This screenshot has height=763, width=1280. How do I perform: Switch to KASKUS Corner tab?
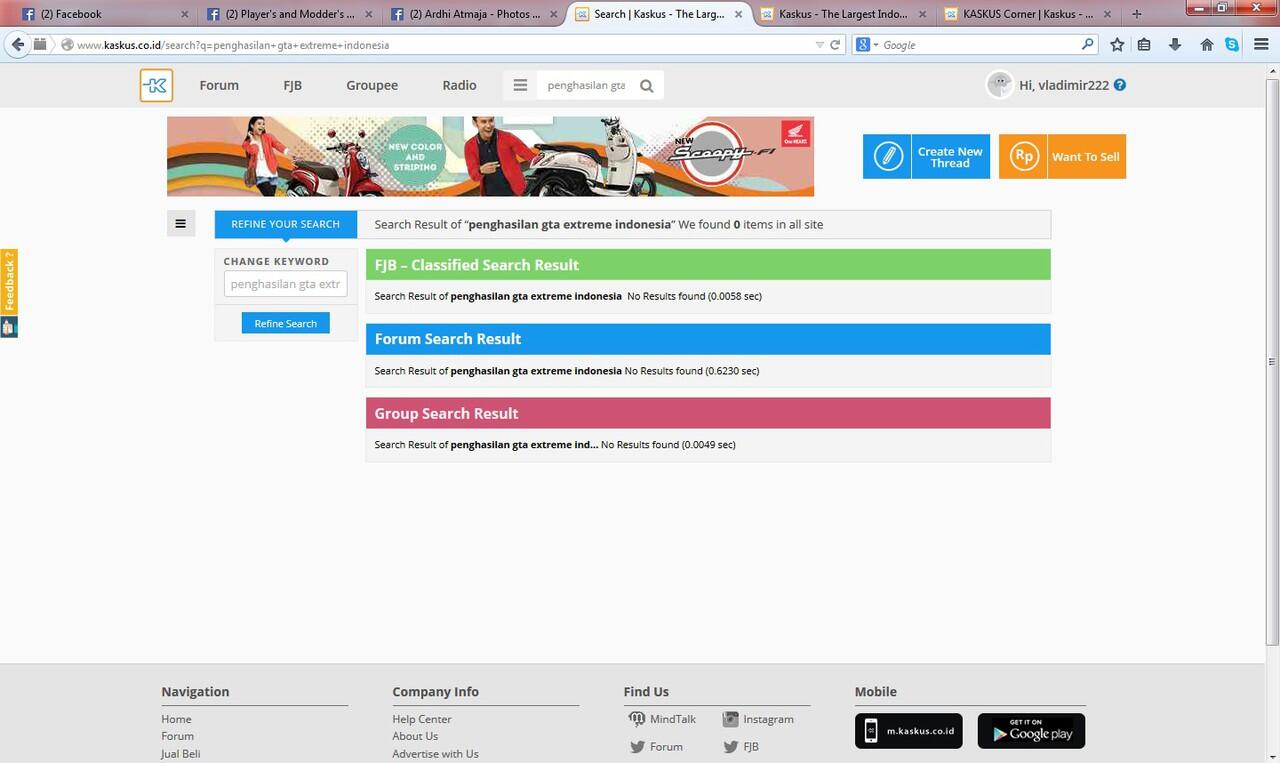coord(1026,14)
